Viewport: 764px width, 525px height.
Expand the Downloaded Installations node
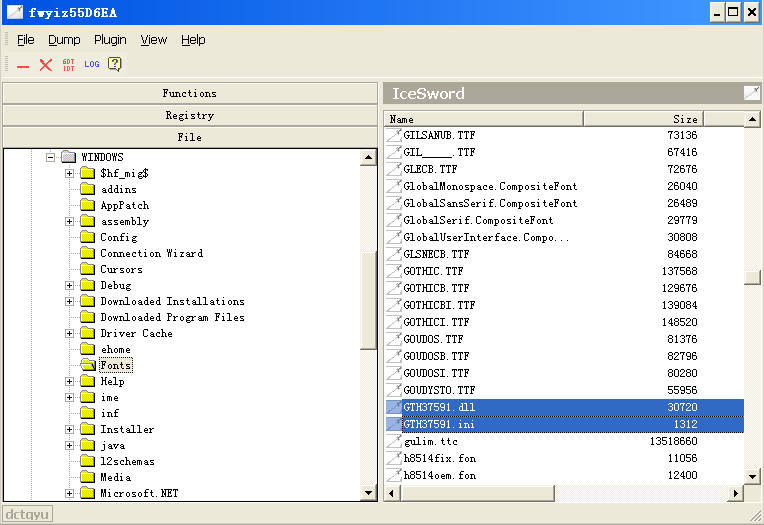(69, 301)
